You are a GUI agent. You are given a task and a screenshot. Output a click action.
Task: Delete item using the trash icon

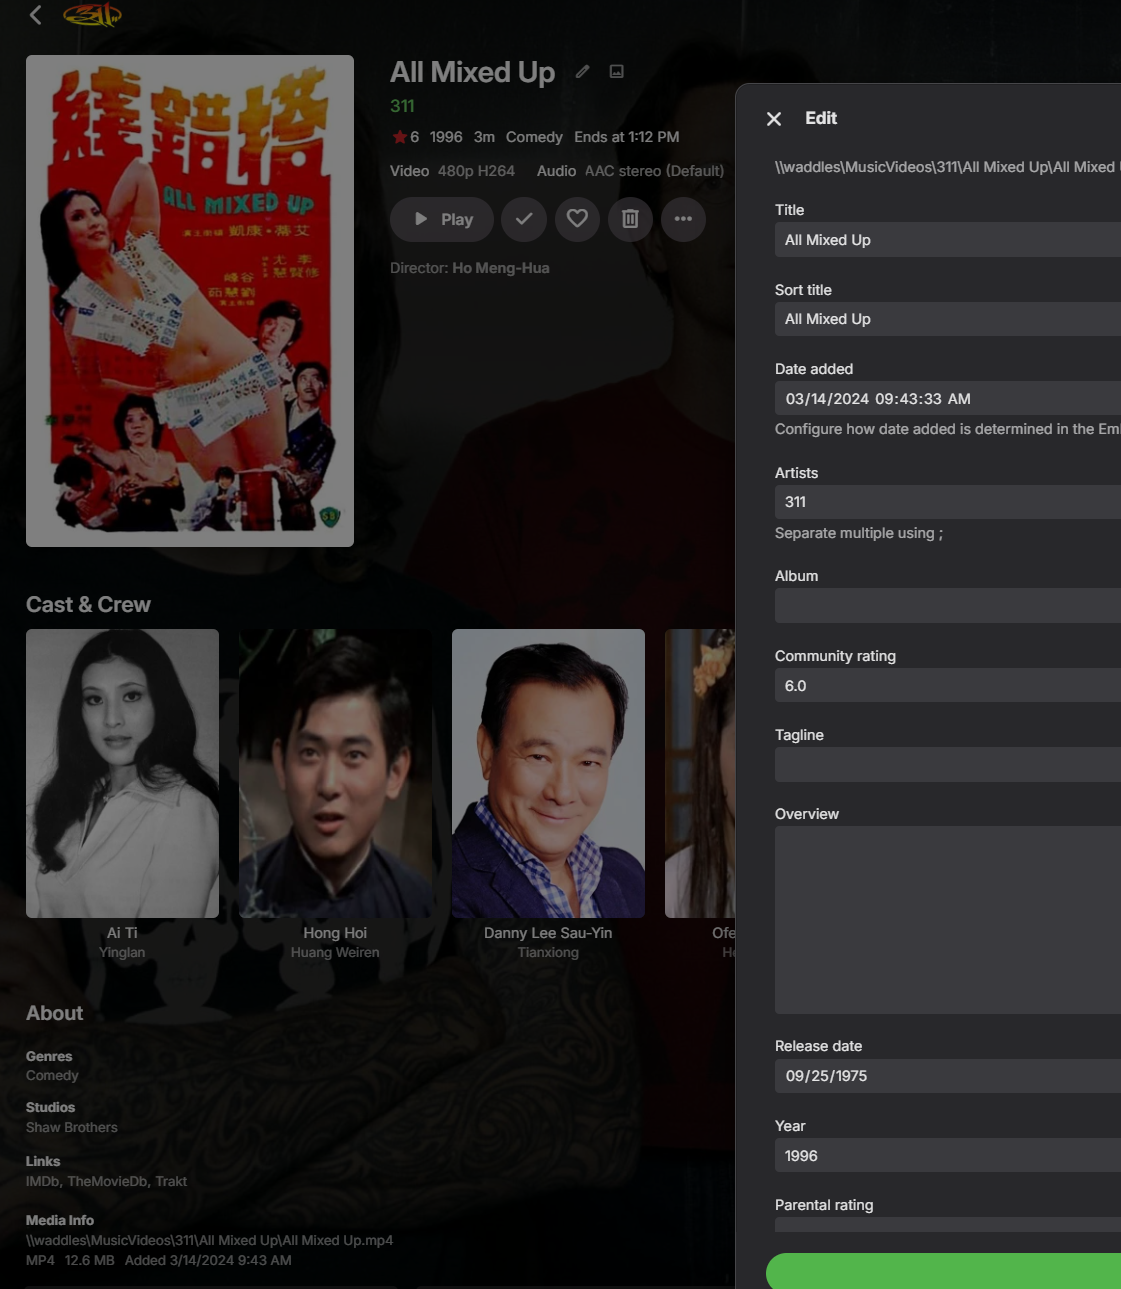tap(630, 219)
